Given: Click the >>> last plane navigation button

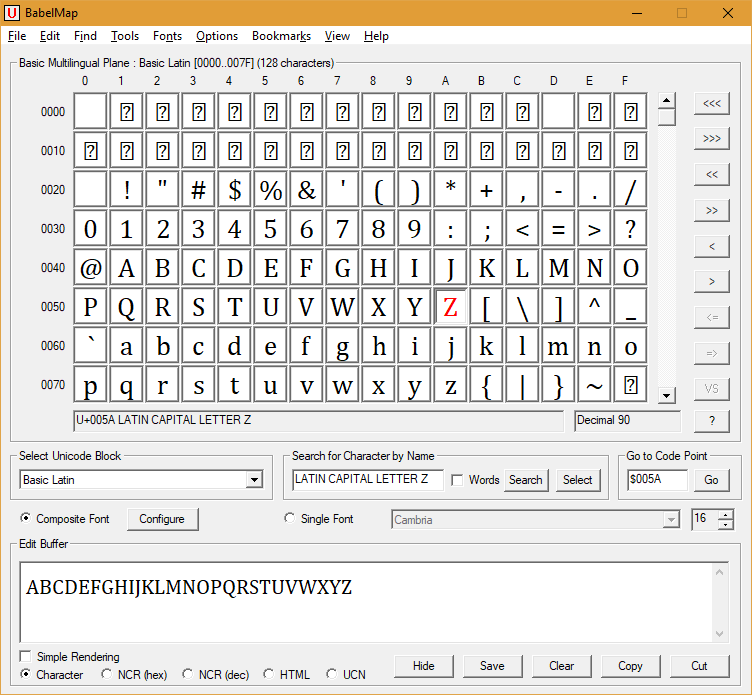Looking at the screenshot, I should pyautogui.click(x=712, y=139).
